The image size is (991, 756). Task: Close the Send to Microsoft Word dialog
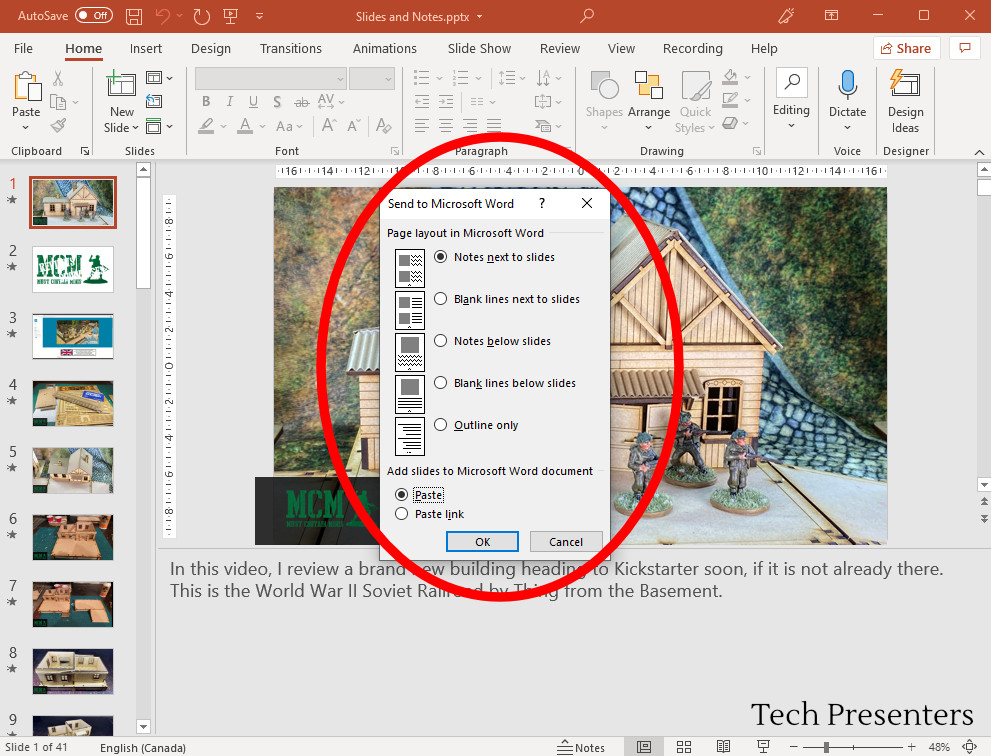[587, 203]
